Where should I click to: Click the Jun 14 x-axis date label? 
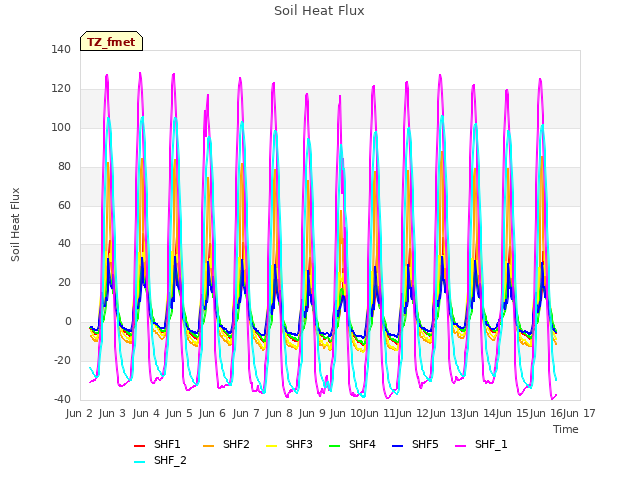pos(479,413)
